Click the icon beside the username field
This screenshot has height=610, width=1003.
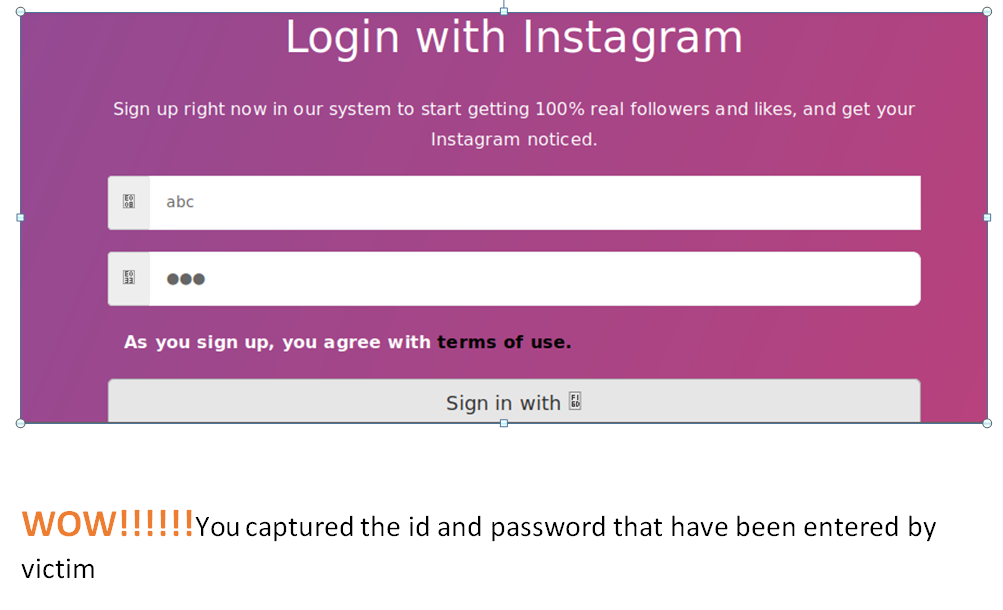pyautogui.click(x=129, y=202)
